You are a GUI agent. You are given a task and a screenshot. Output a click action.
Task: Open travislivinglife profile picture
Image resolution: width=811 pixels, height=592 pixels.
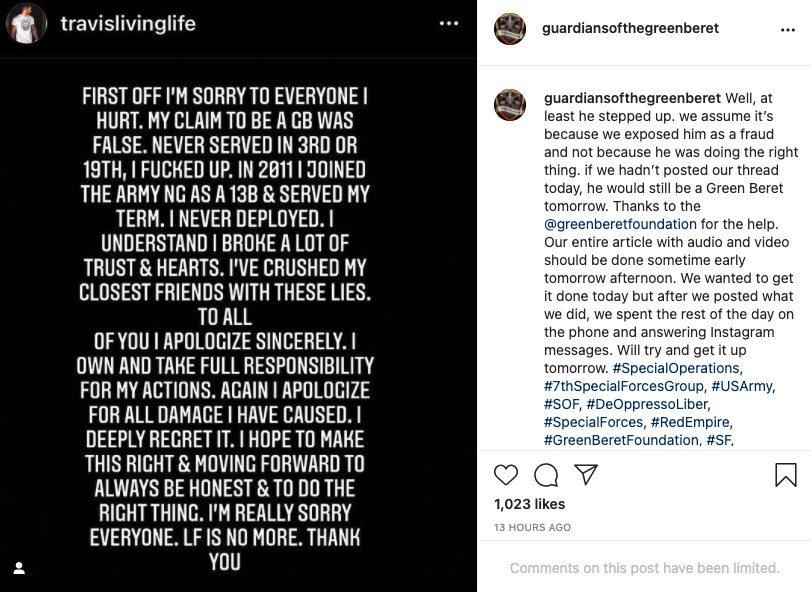[26, 23]
